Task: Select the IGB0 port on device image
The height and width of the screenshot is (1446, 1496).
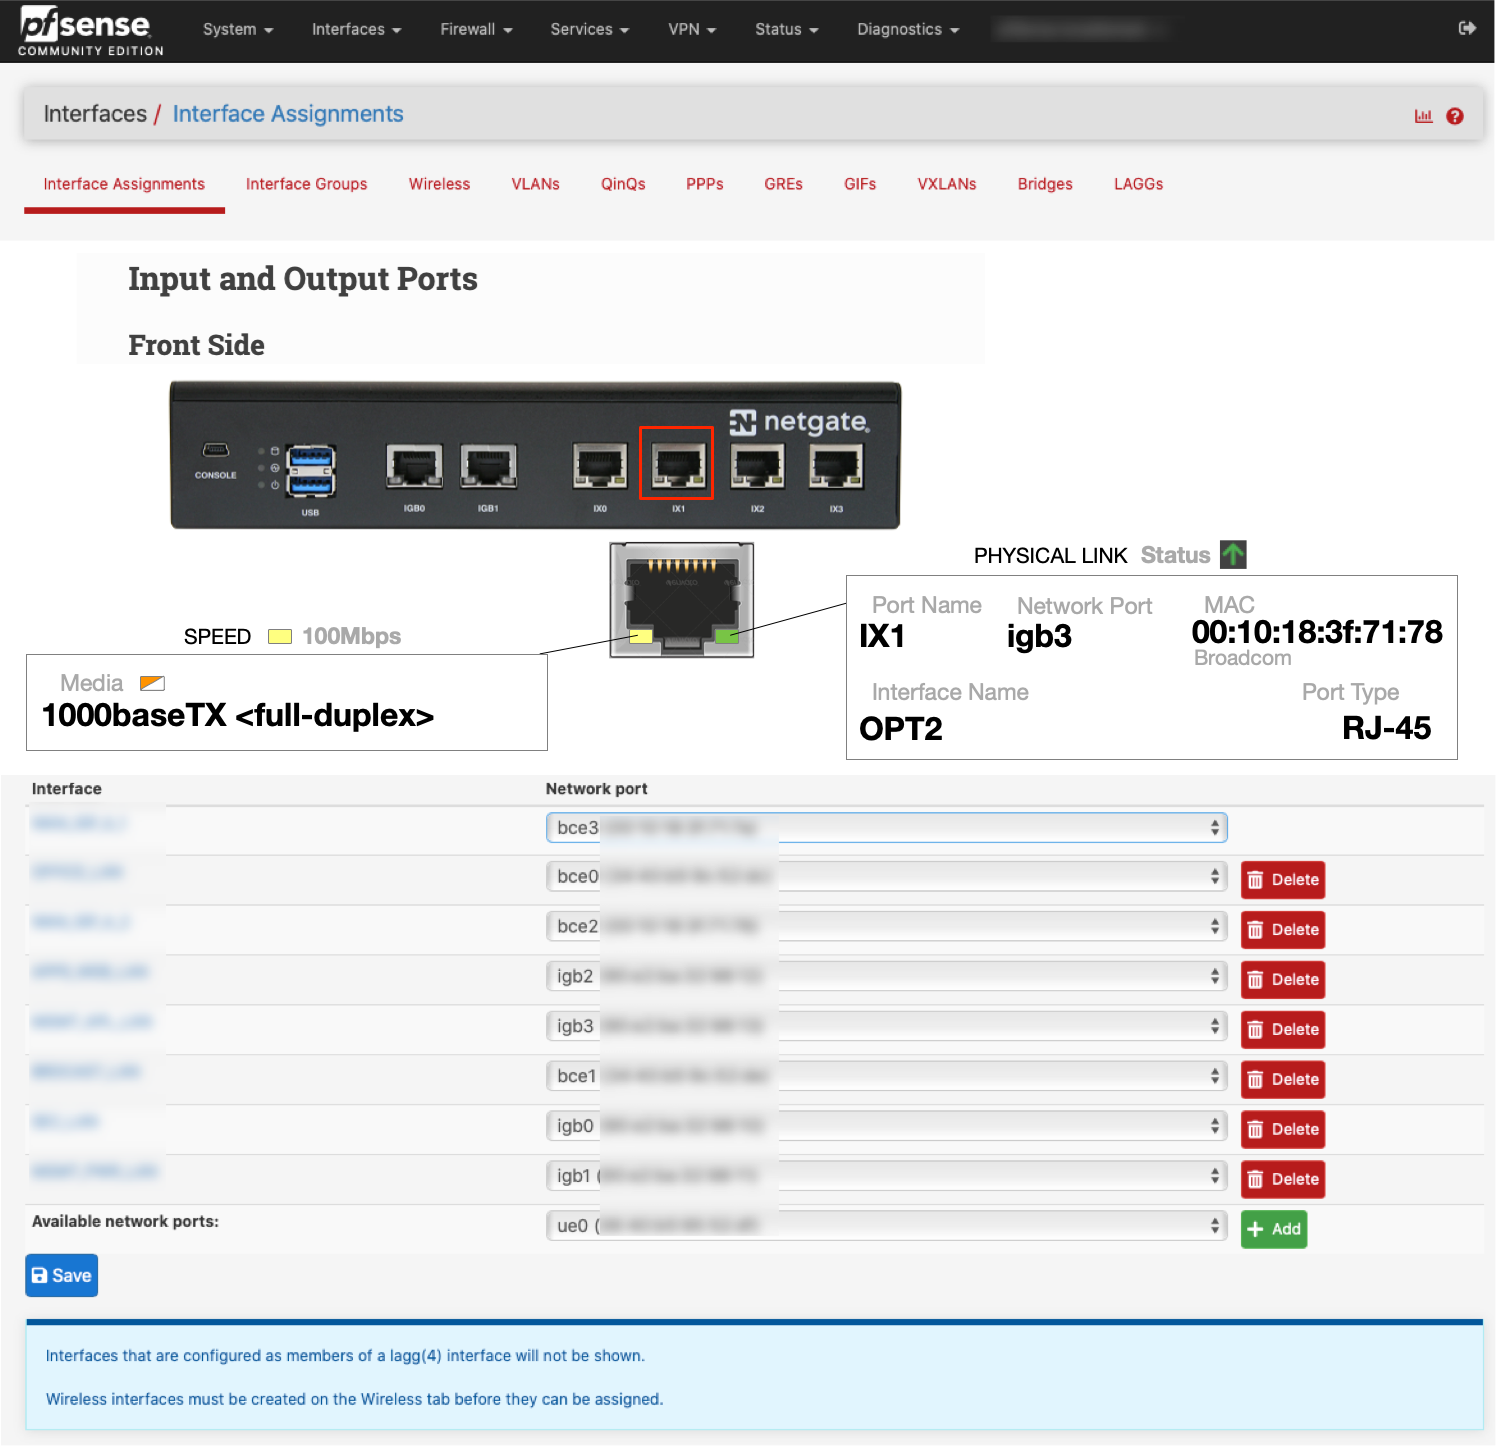Action: click(x=414, y=467)
